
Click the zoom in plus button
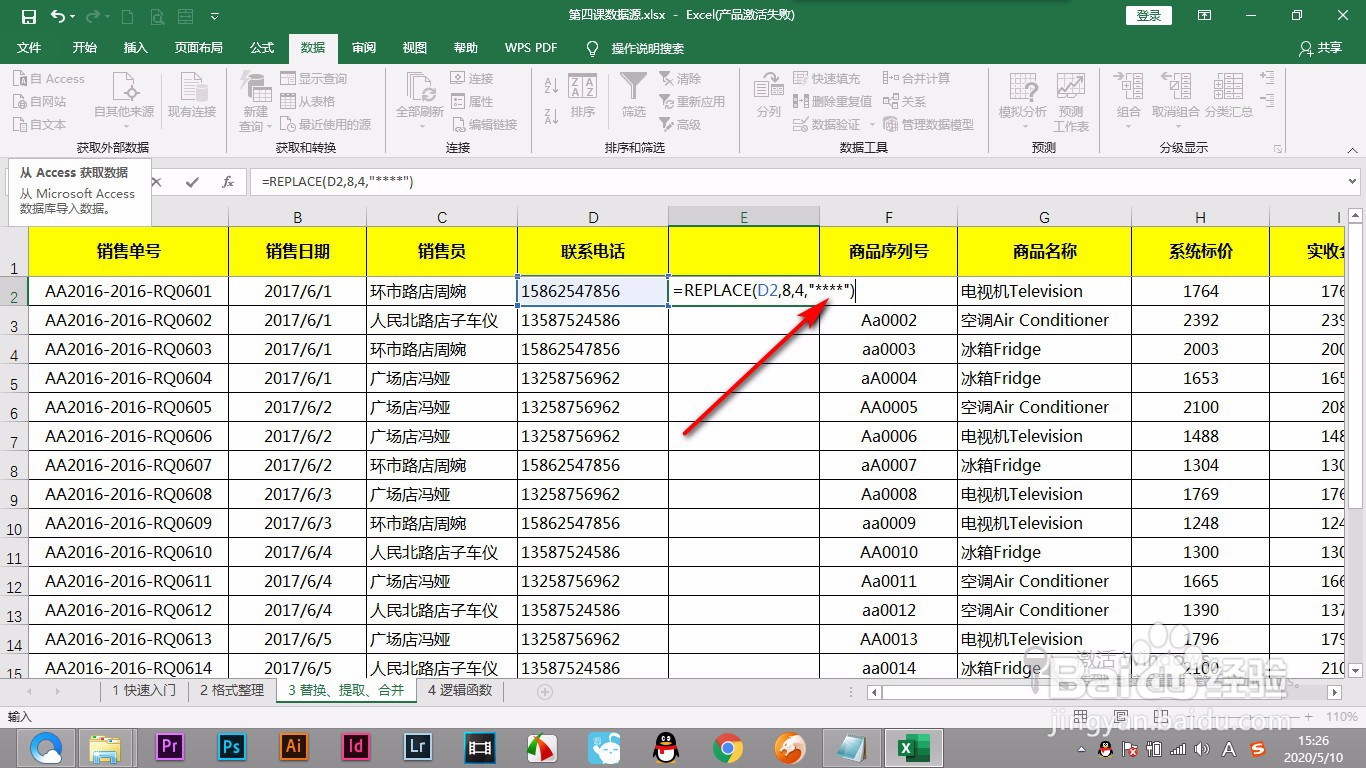(1309, 717)
